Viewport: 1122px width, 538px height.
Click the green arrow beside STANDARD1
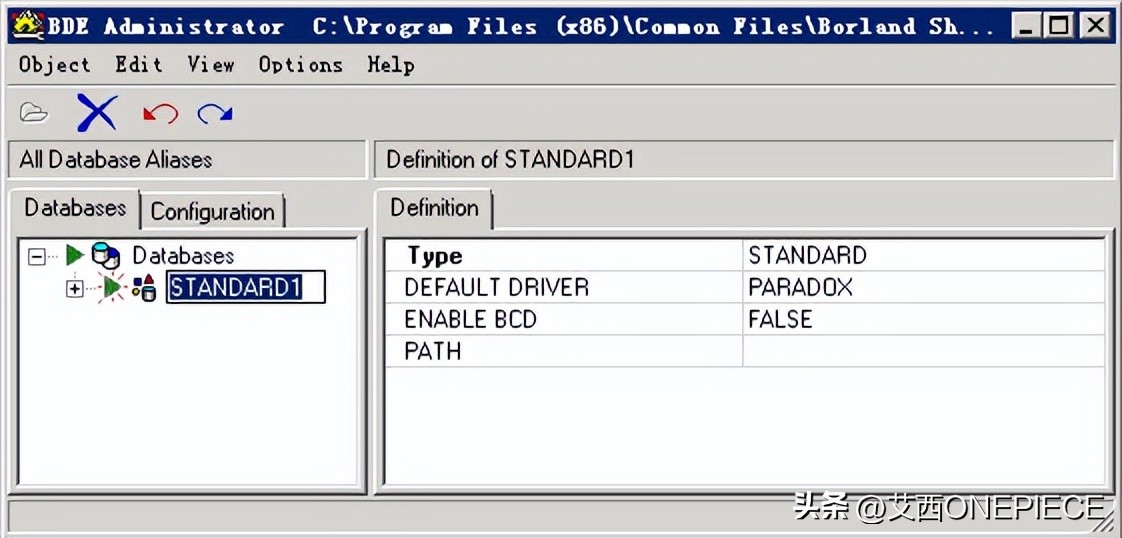click(112, 288)
